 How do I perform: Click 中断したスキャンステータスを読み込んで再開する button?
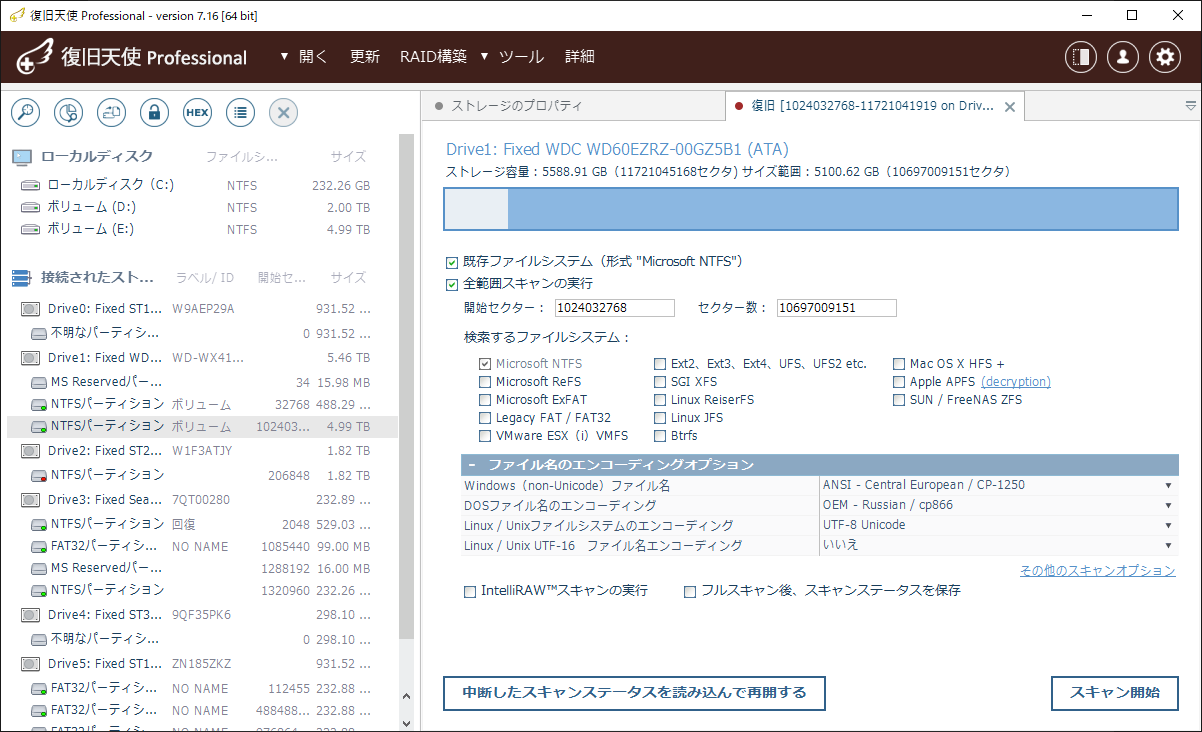[x=634, y=693]
